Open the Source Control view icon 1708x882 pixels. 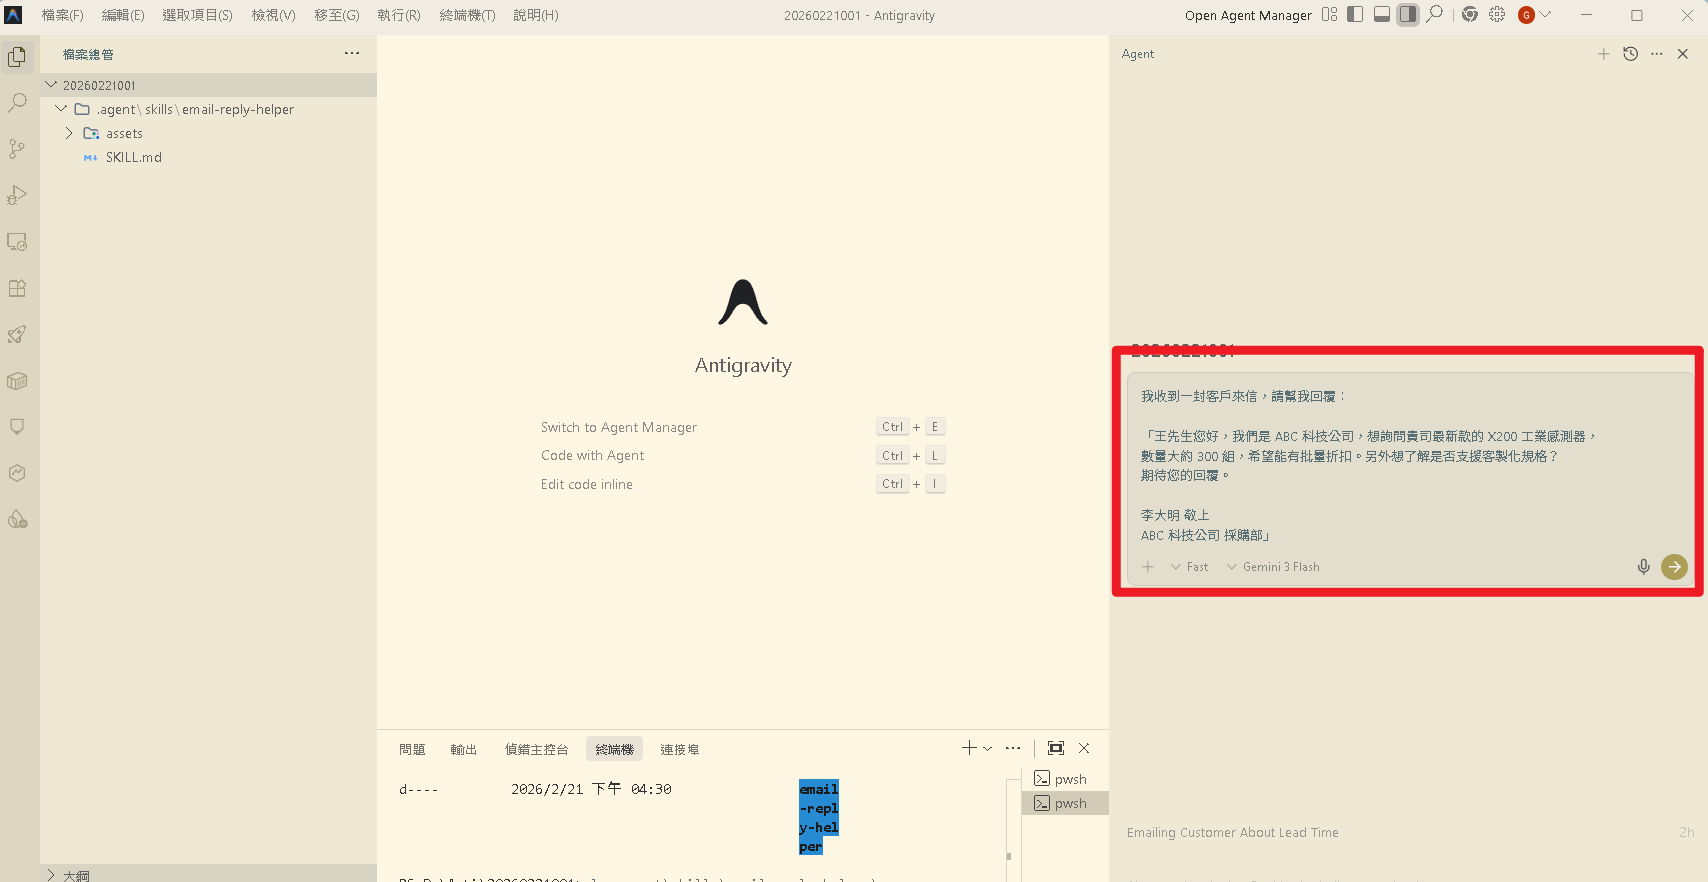(x=17, y=149)
